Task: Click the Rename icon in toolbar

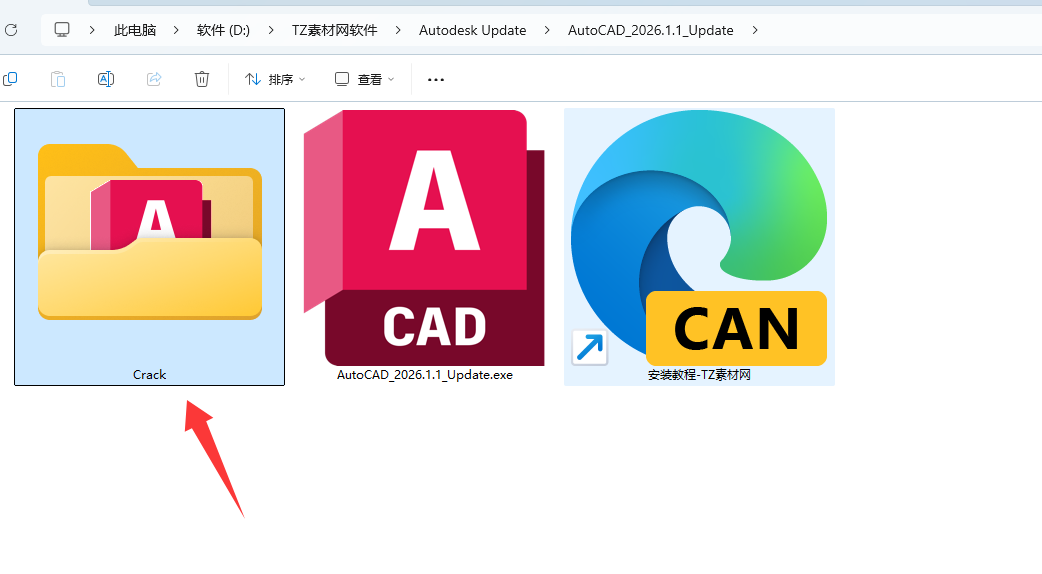Action: 106,79
